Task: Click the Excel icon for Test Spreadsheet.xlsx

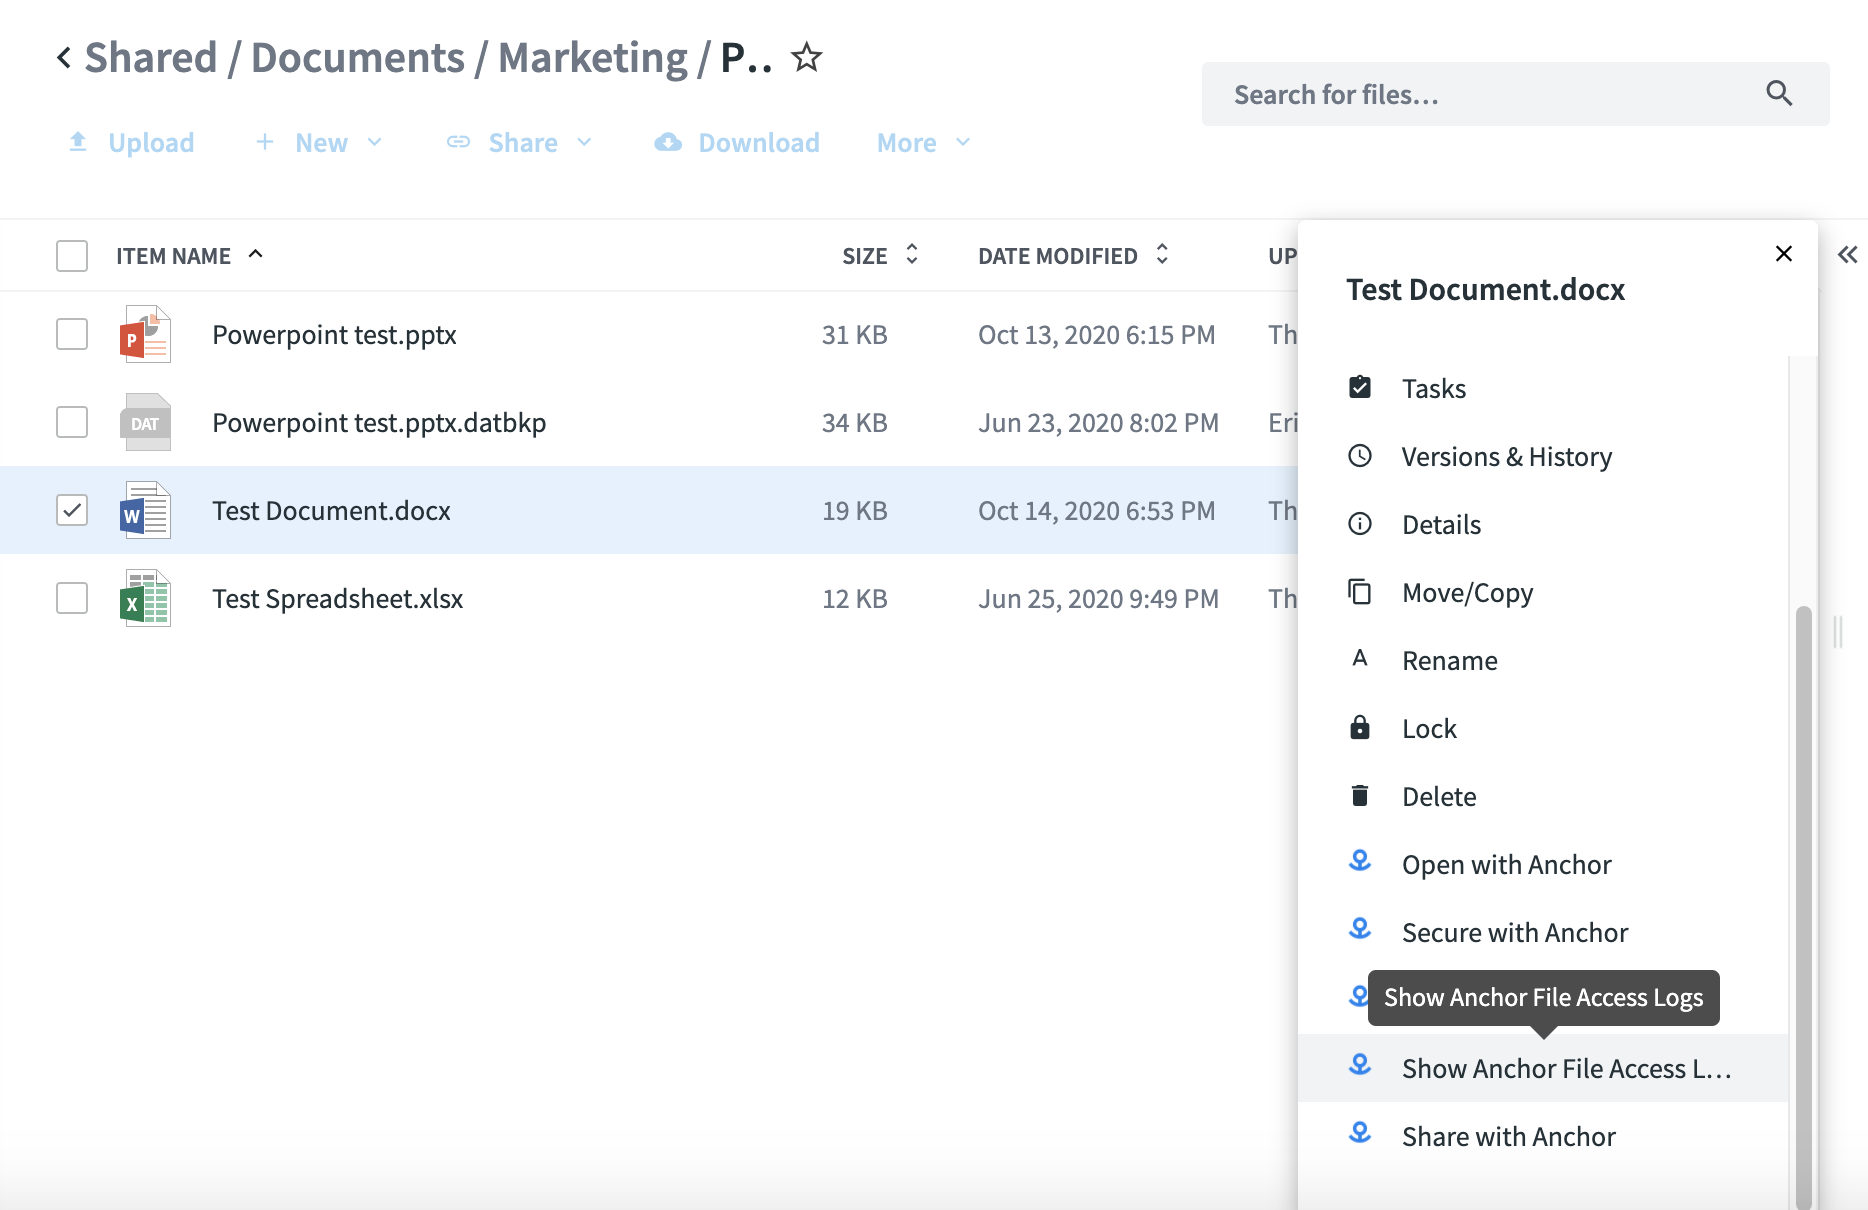Action: [145, 599]
